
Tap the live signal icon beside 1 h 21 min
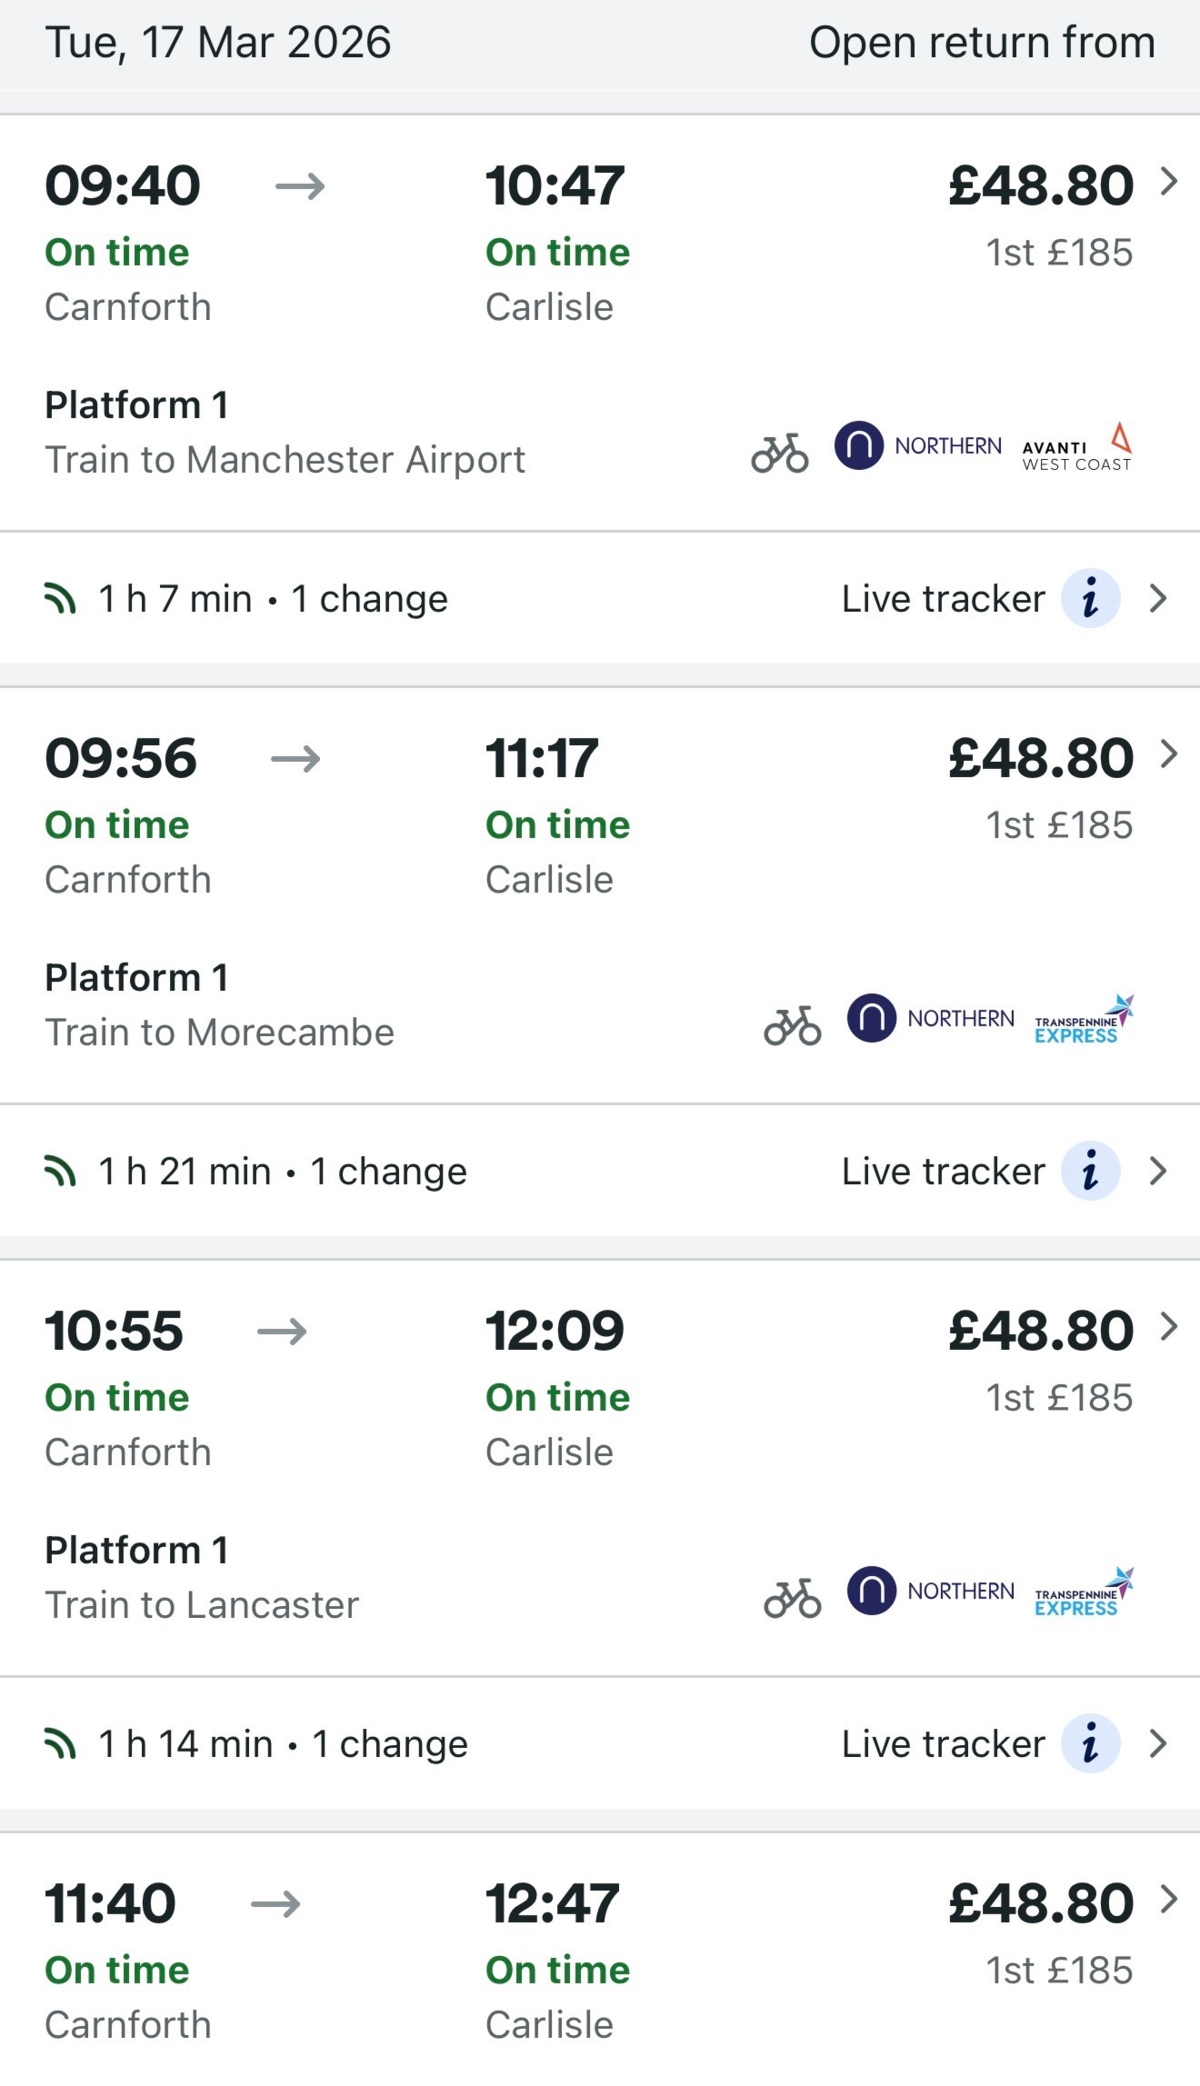click(61, 1171)
